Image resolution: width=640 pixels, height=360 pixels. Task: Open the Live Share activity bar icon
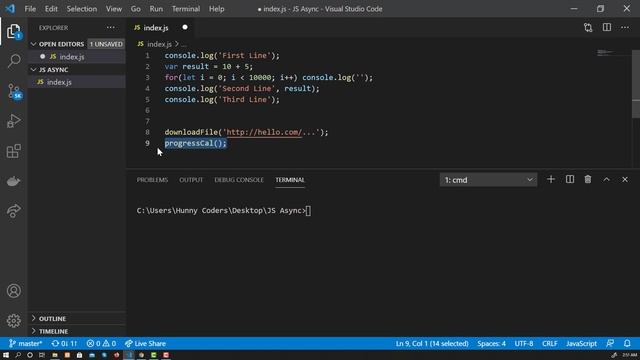tap(13, 211)
